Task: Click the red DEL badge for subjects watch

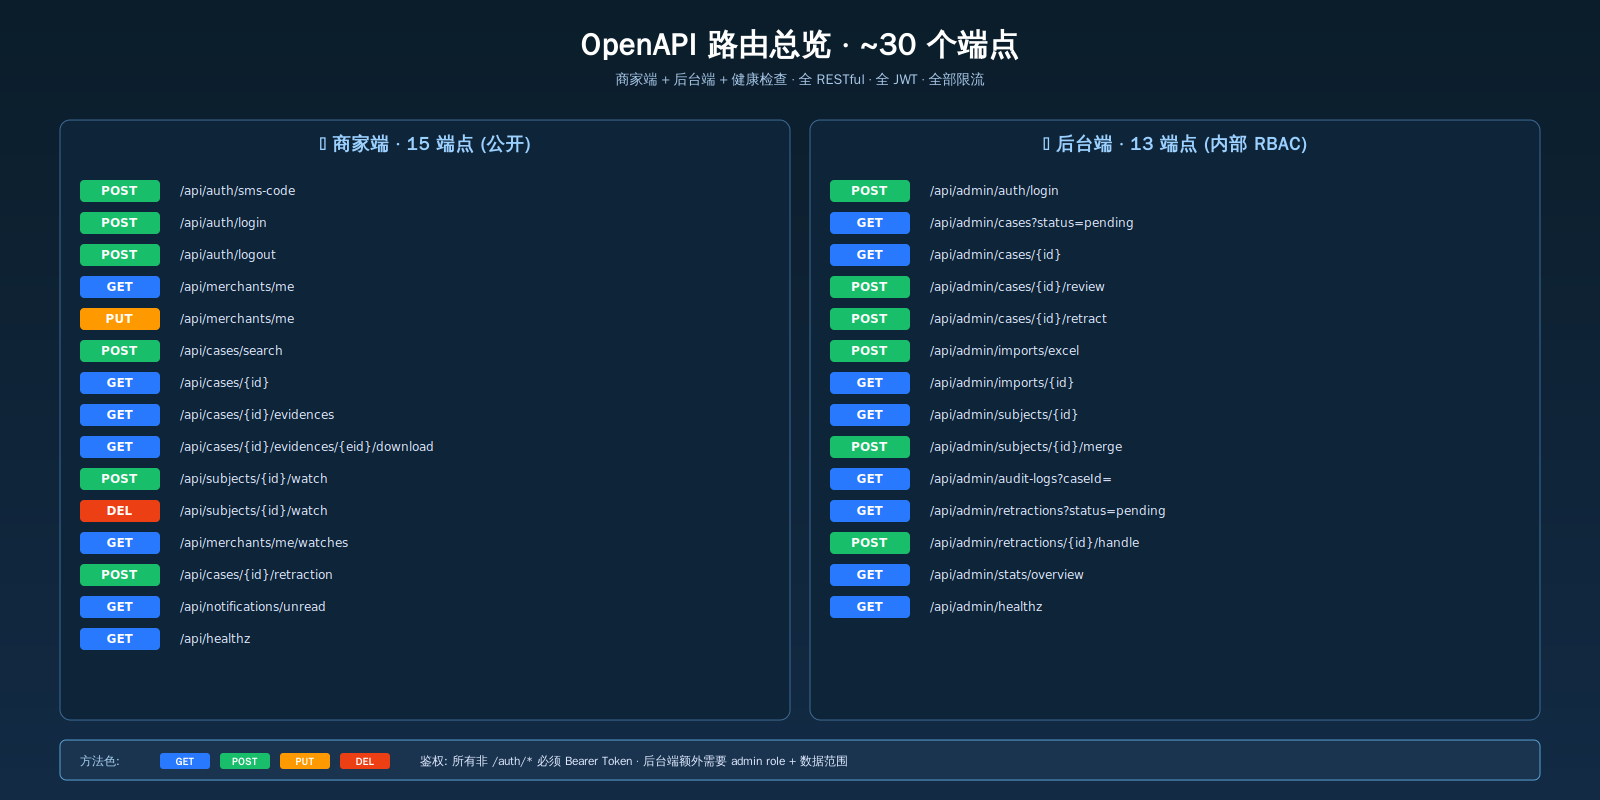Action: click(x=120, y=511)
